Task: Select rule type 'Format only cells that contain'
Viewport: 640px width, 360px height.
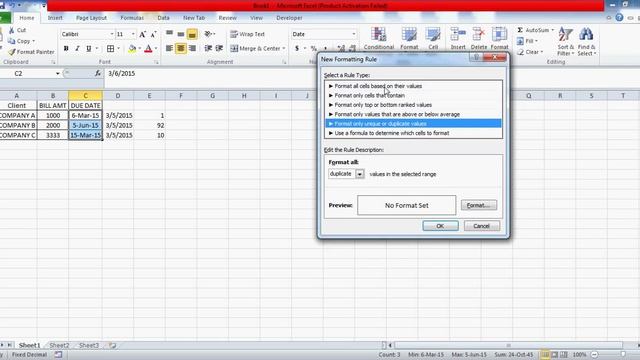Action: pyautogui.click(x=413, y=96)
